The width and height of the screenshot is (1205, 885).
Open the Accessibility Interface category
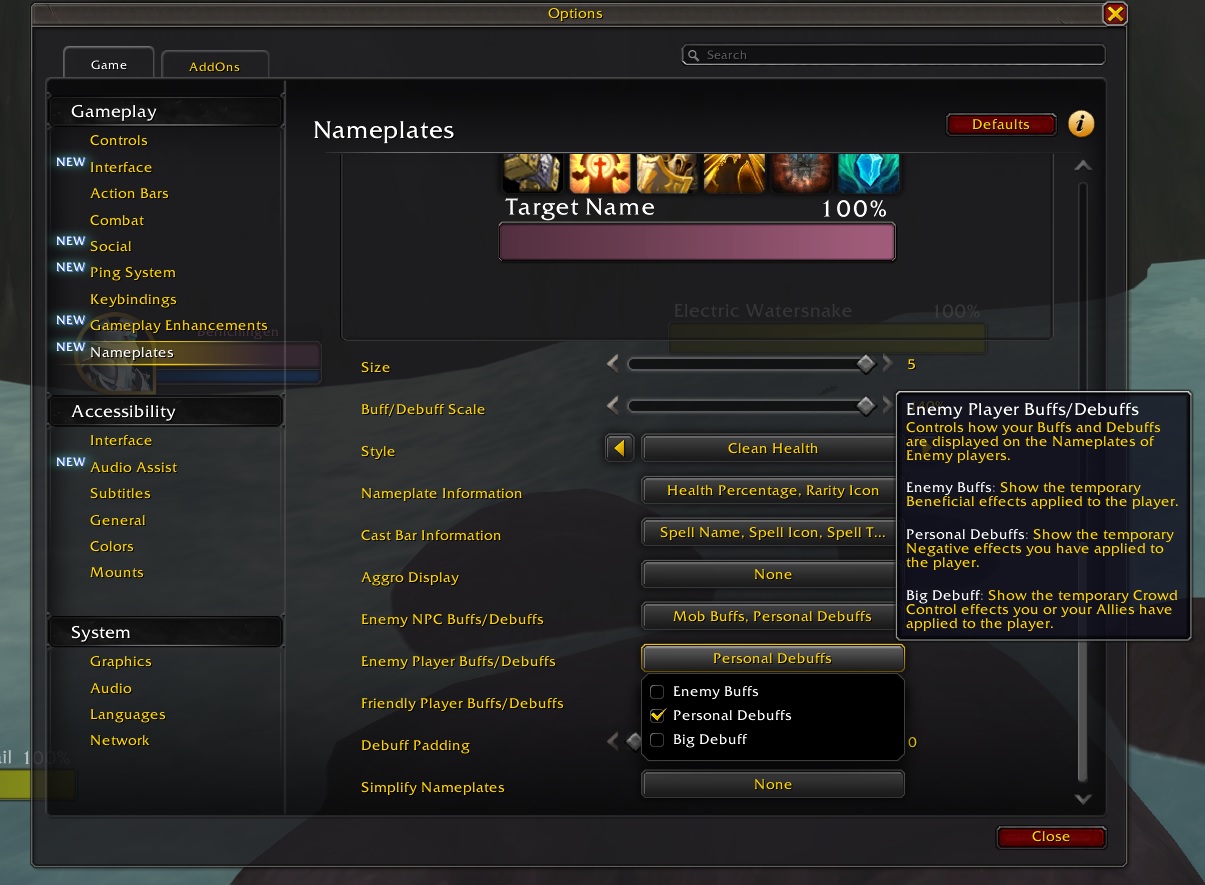pos(121,440)
